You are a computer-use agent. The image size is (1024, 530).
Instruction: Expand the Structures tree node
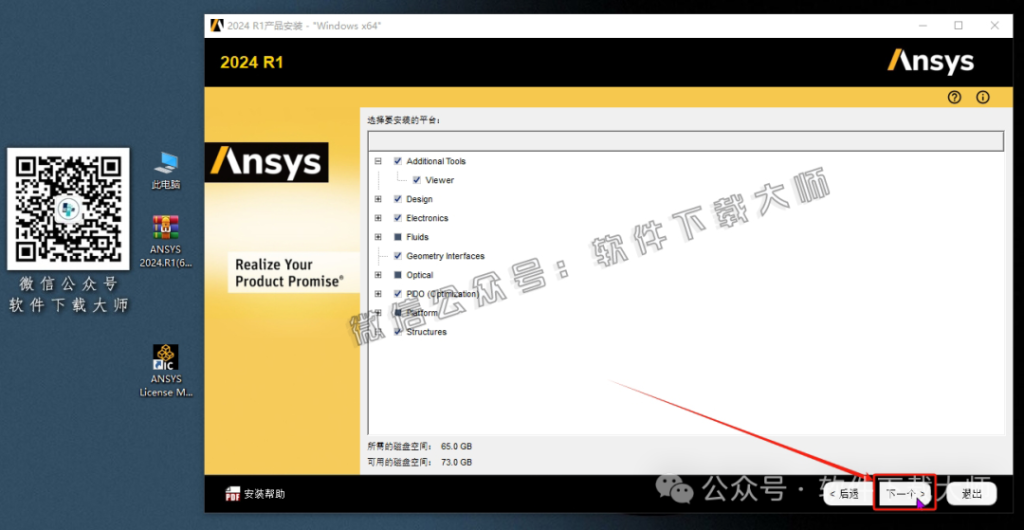377,331
